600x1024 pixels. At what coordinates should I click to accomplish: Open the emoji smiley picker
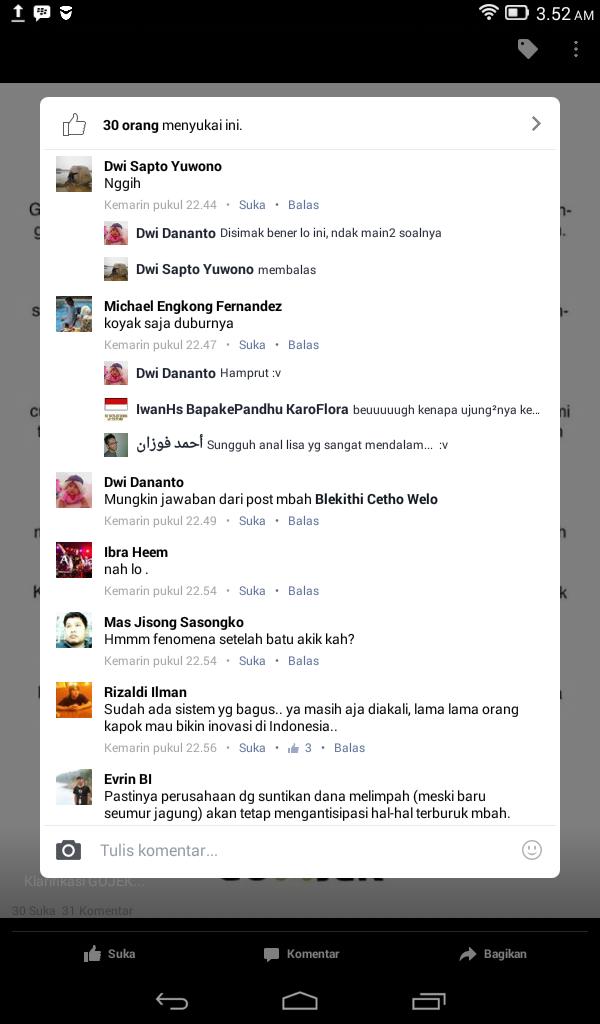point(531,850)
